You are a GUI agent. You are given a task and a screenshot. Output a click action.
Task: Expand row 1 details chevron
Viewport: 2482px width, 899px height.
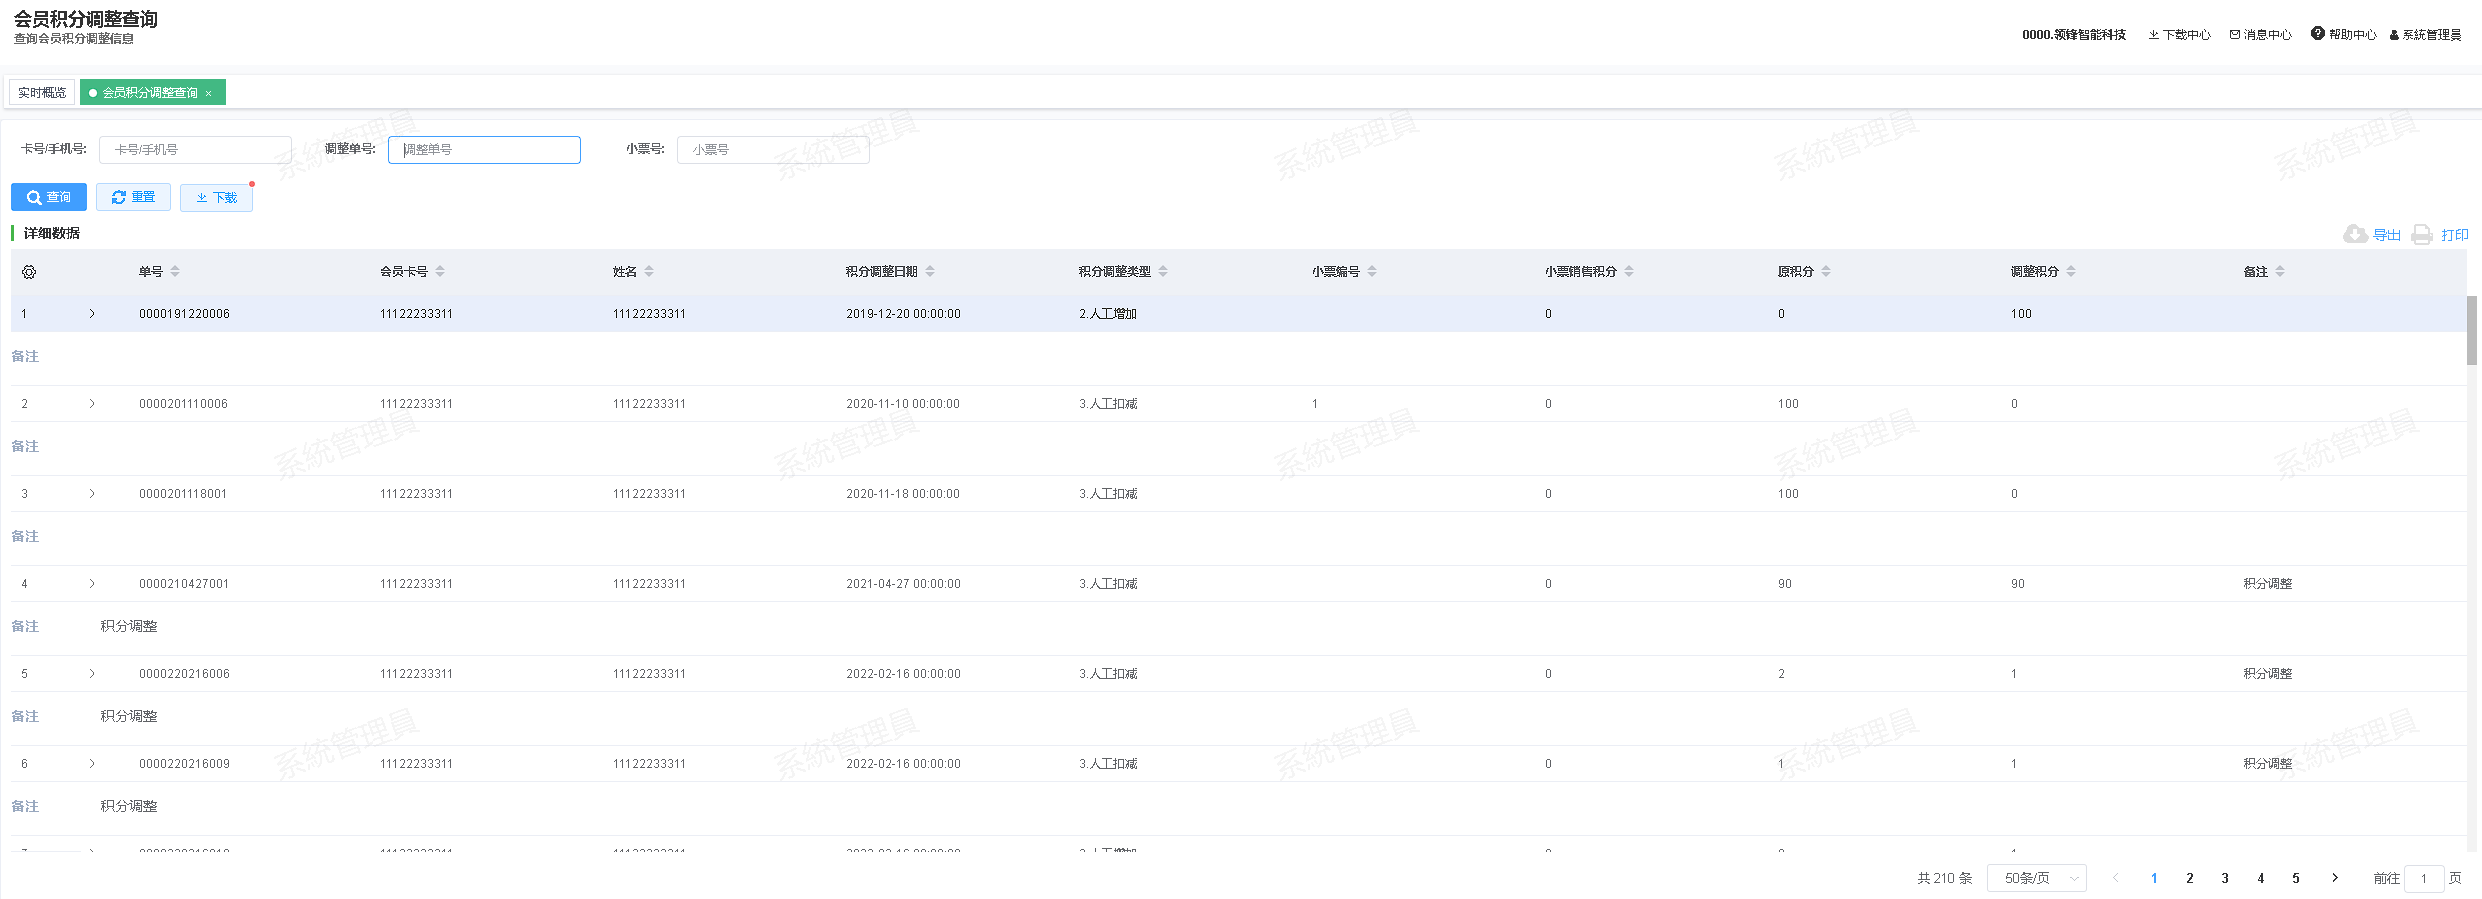pyautogui.click(x=92, y=314)
